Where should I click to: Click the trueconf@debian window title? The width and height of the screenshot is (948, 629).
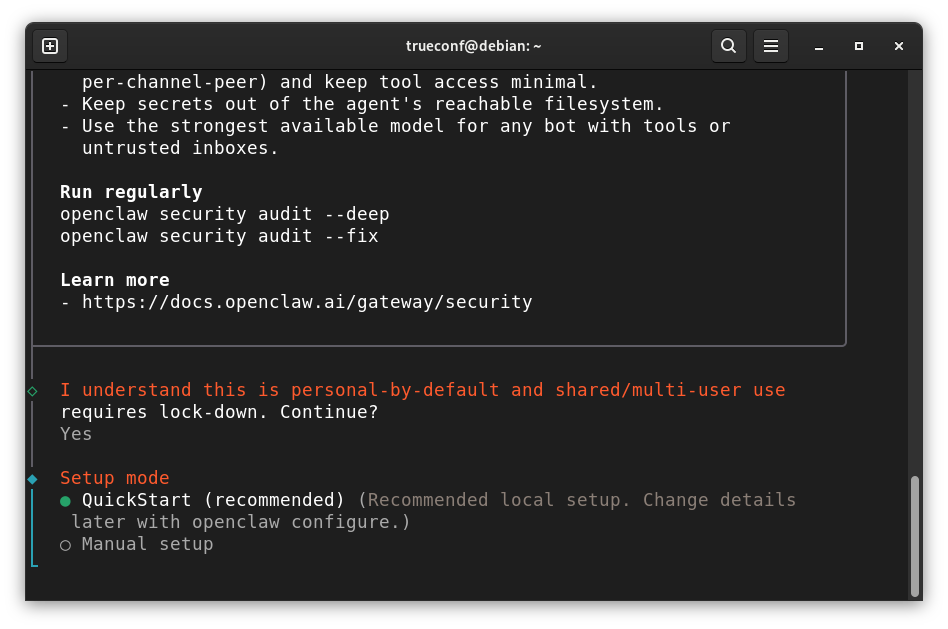(473, 46)
